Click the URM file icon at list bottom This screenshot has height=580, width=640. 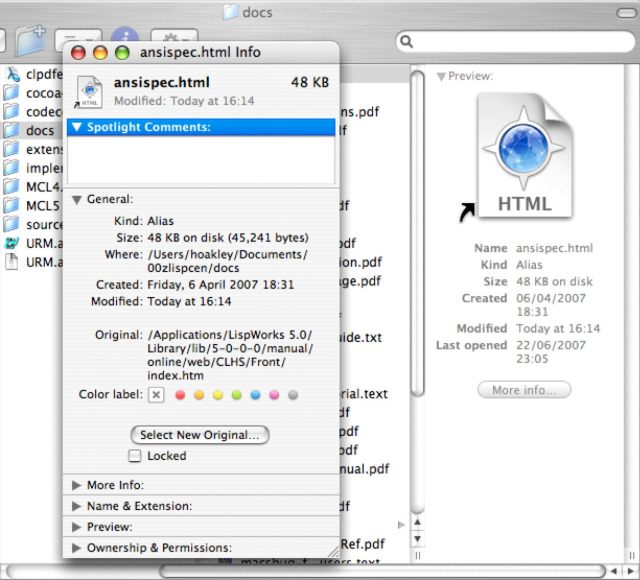tap(11, 262)
